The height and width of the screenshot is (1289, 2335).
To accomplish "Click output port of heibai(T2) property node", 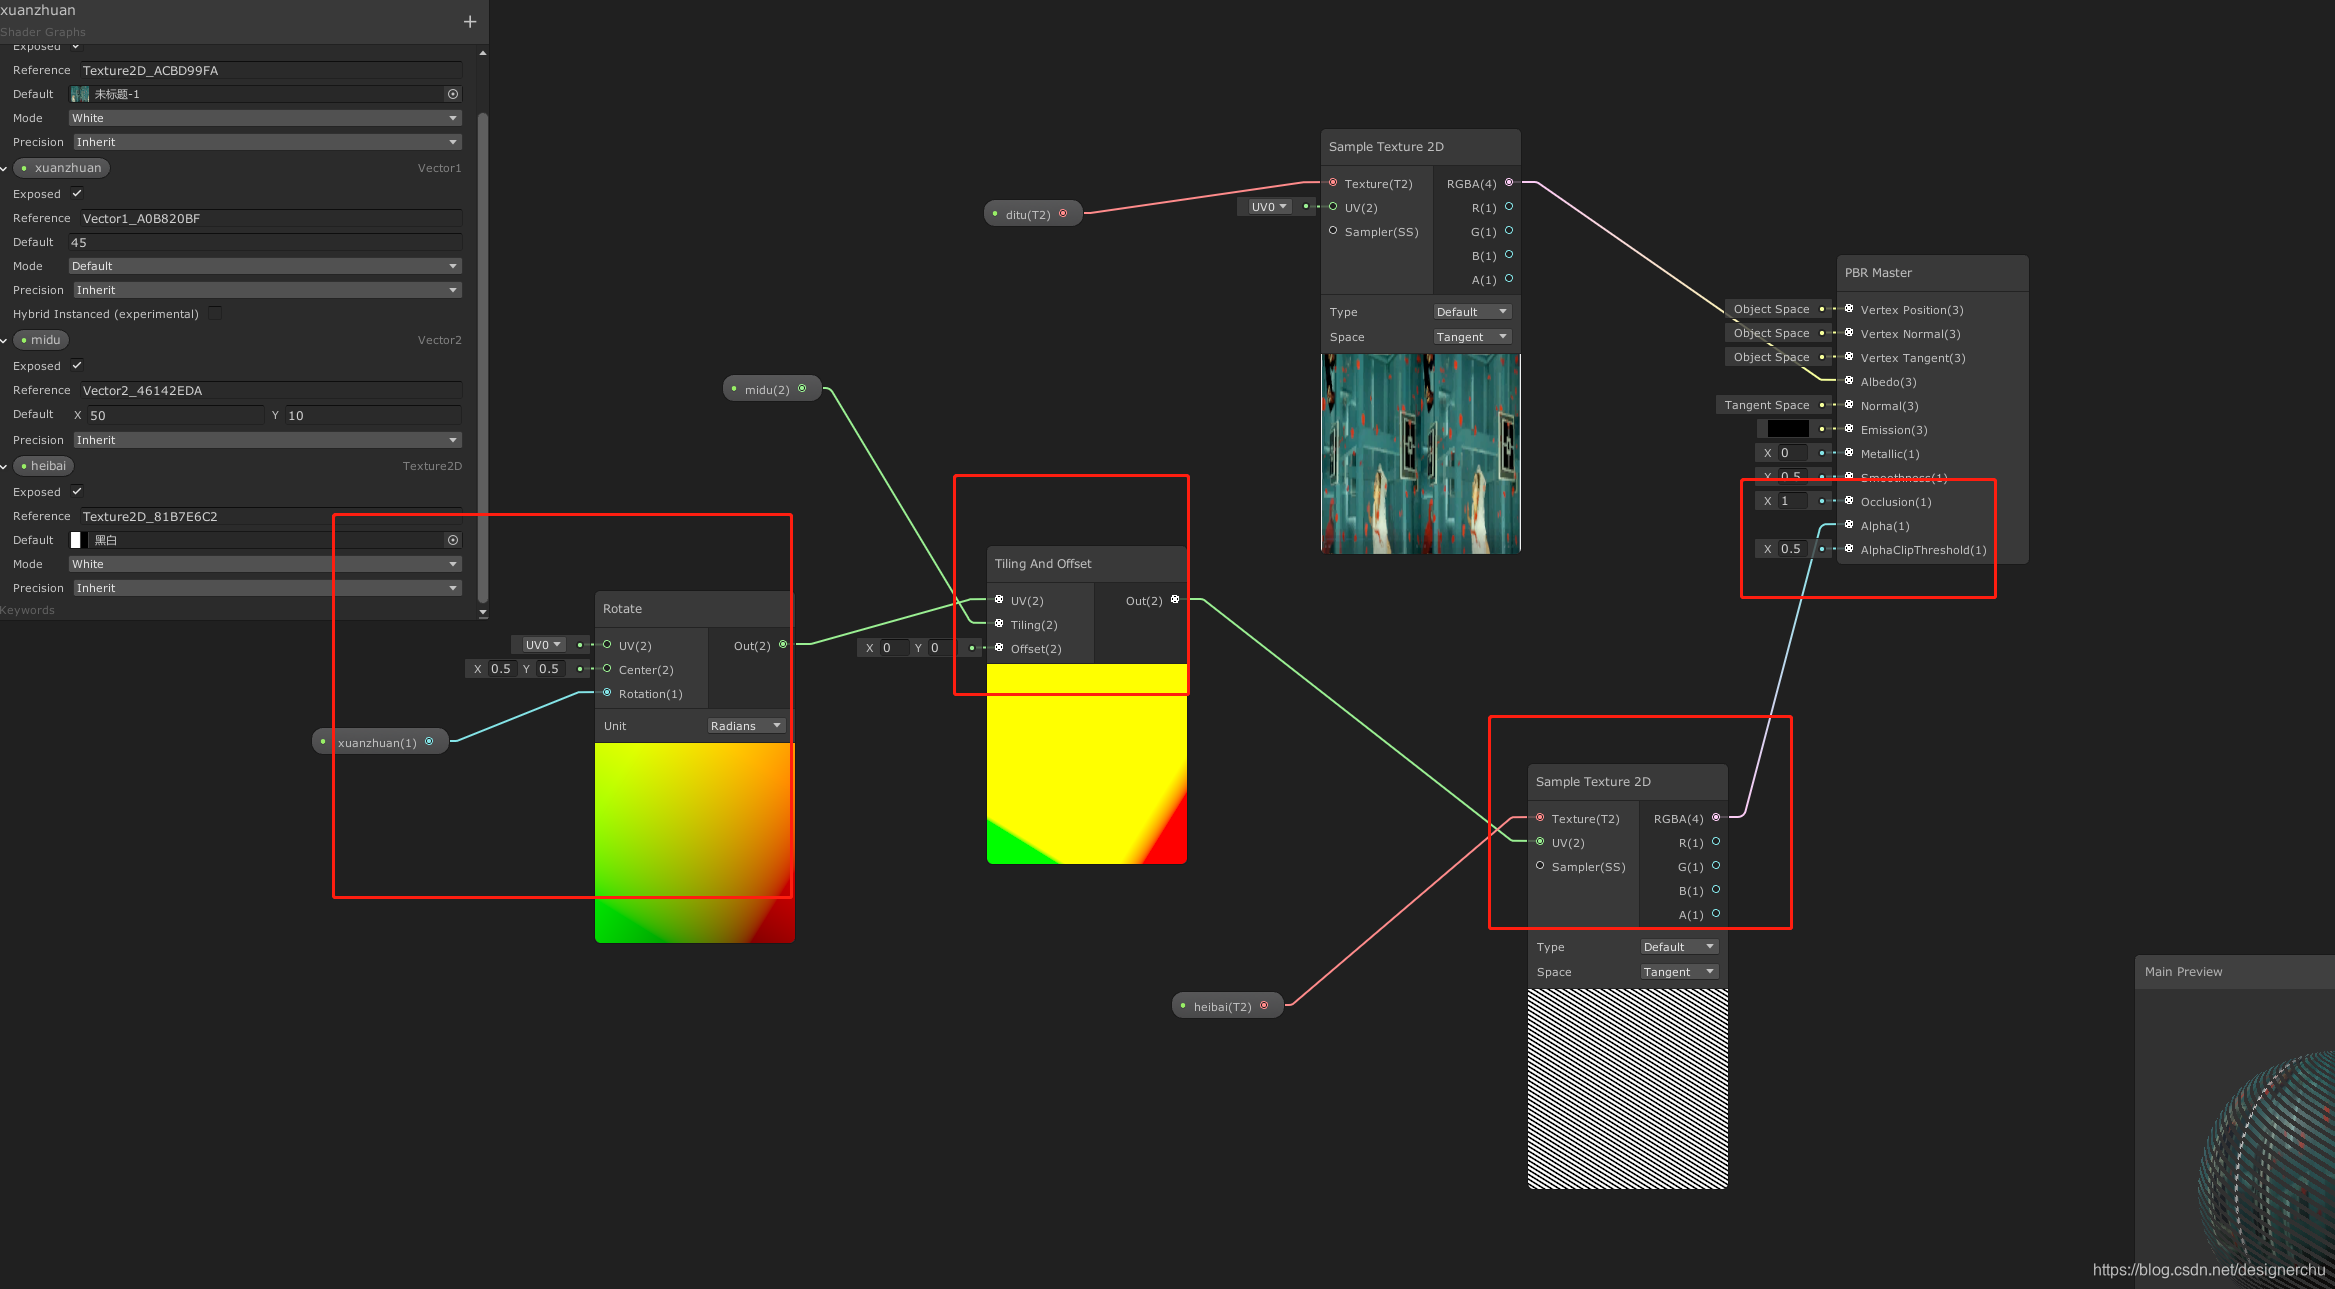I will tap(1264, 1006).
